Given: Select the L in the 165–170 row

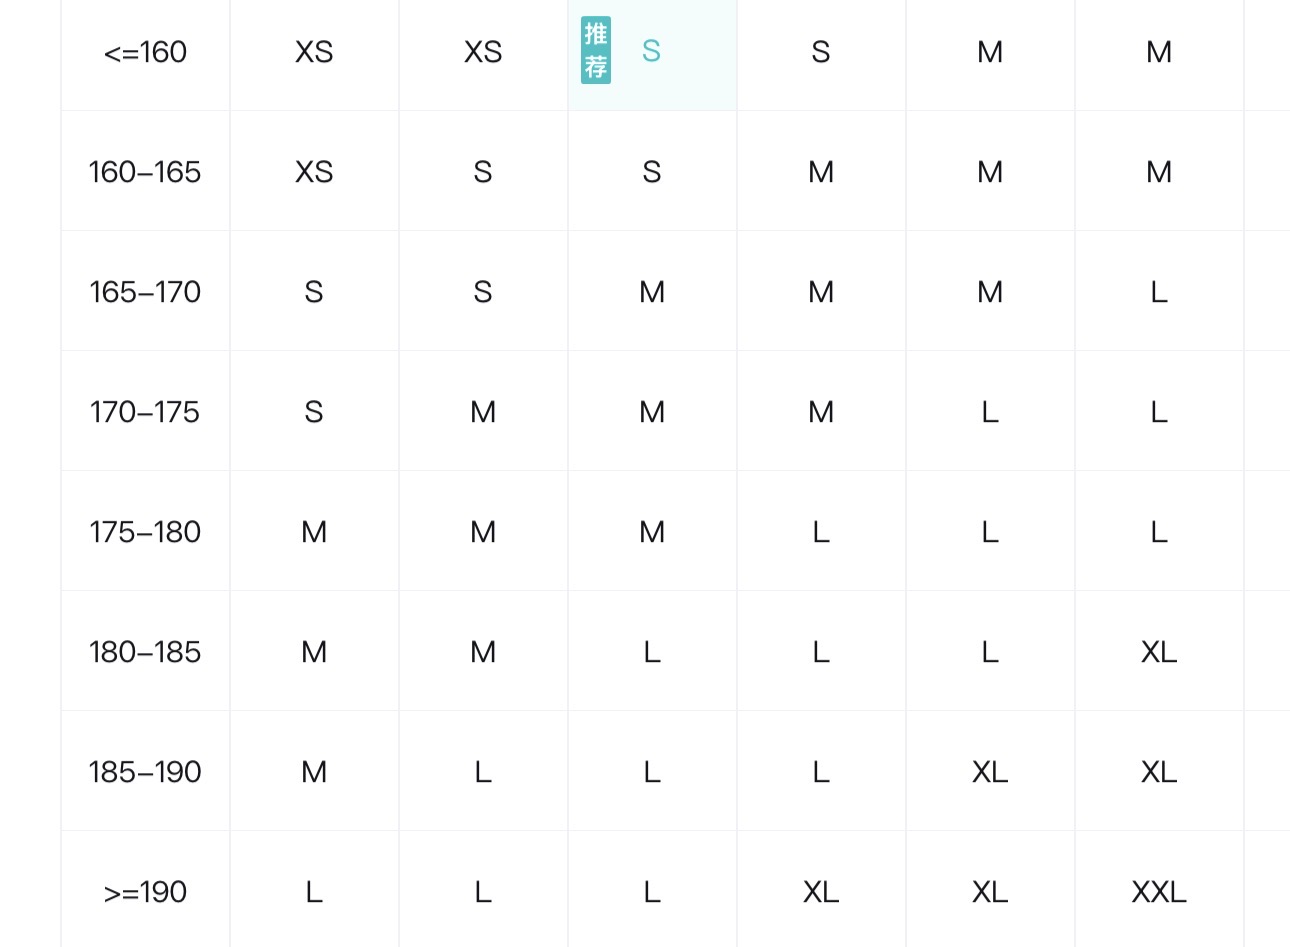Looking at the screenshot, I should coord(1159,292).
